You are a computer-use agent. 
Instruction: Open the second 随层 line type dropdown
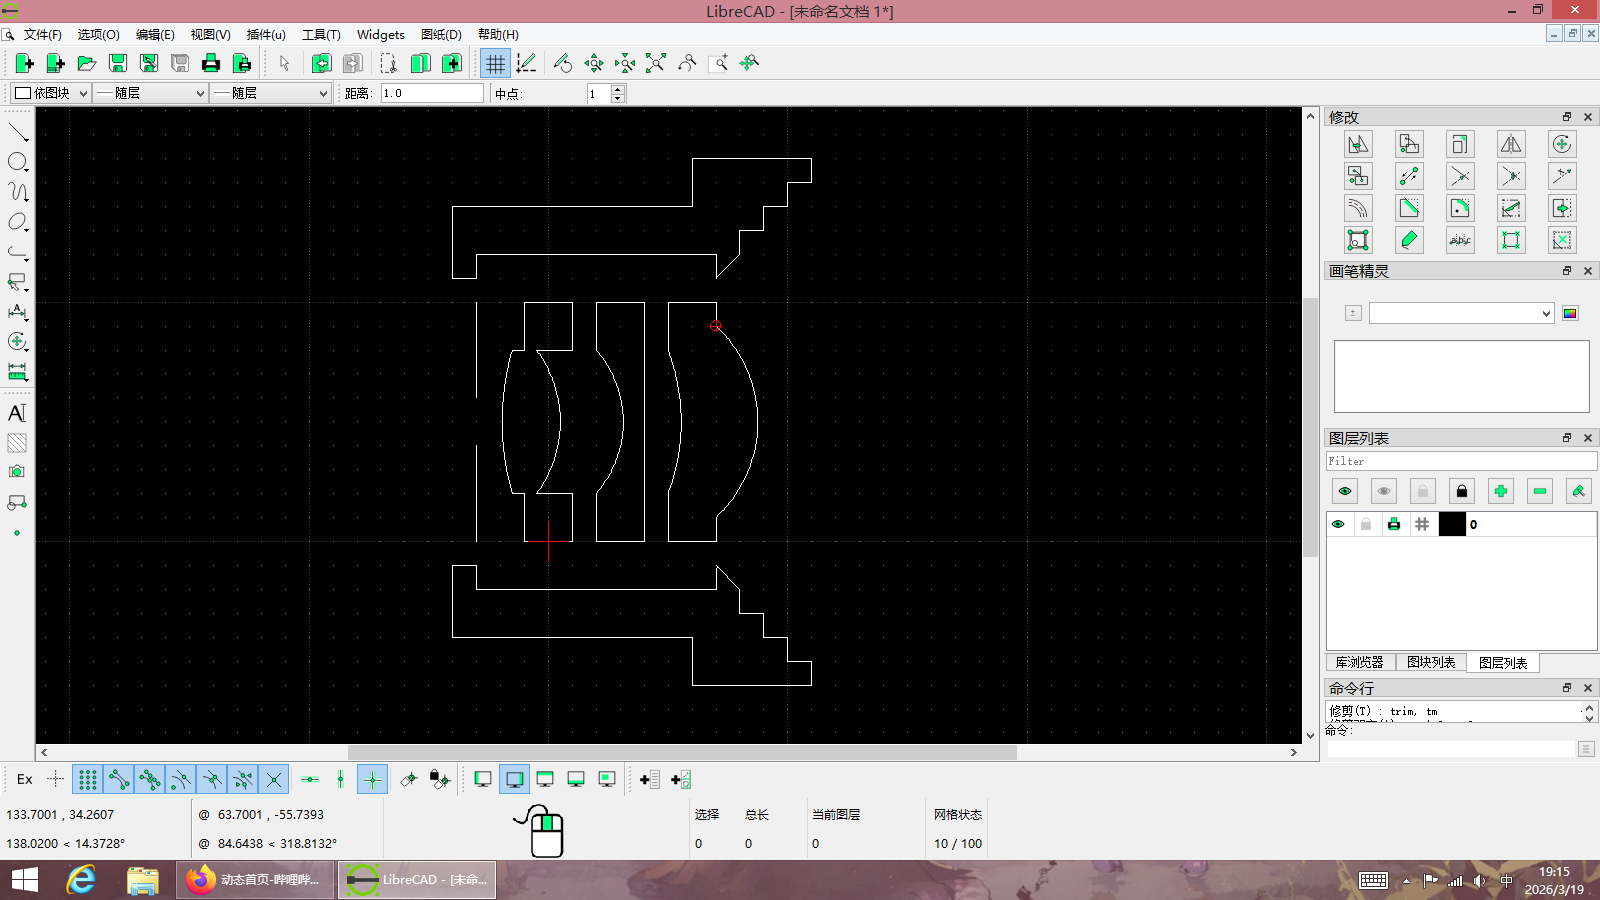[272, 93]
